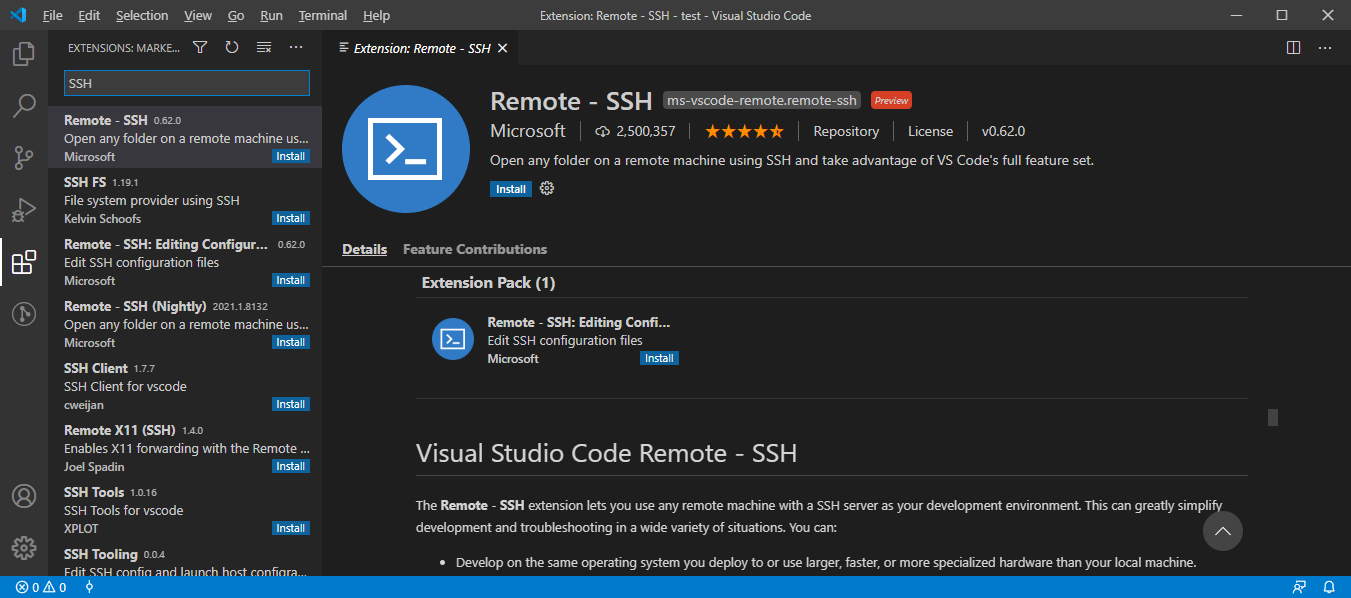Select the SSH Tools list entry
The width and height of the screenshot is (1351, 598).
185,510
